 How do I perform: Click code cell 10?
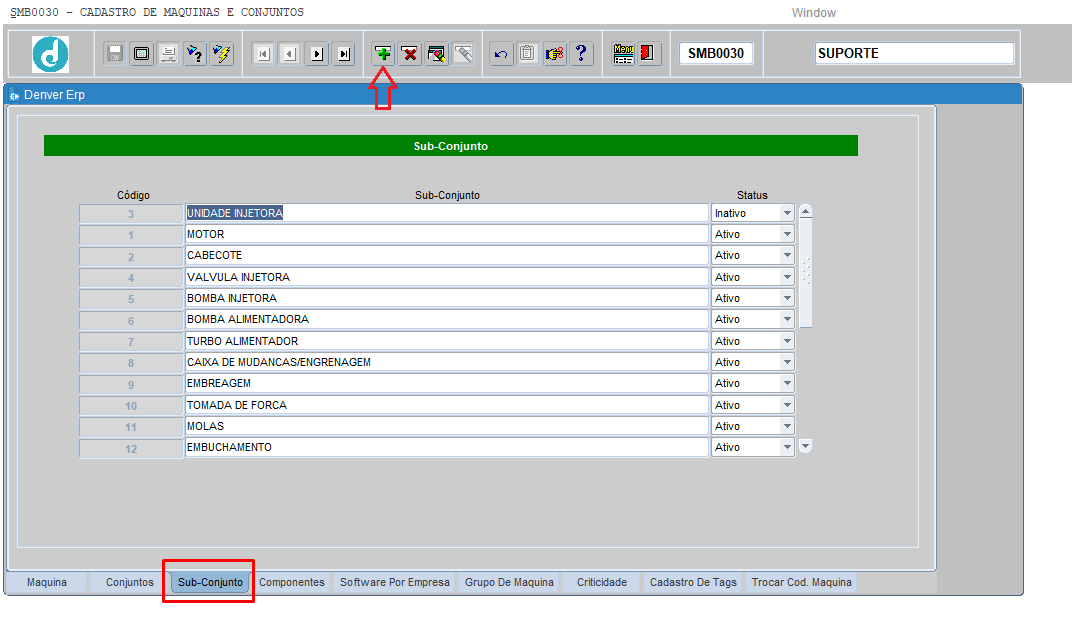[131, 406]
